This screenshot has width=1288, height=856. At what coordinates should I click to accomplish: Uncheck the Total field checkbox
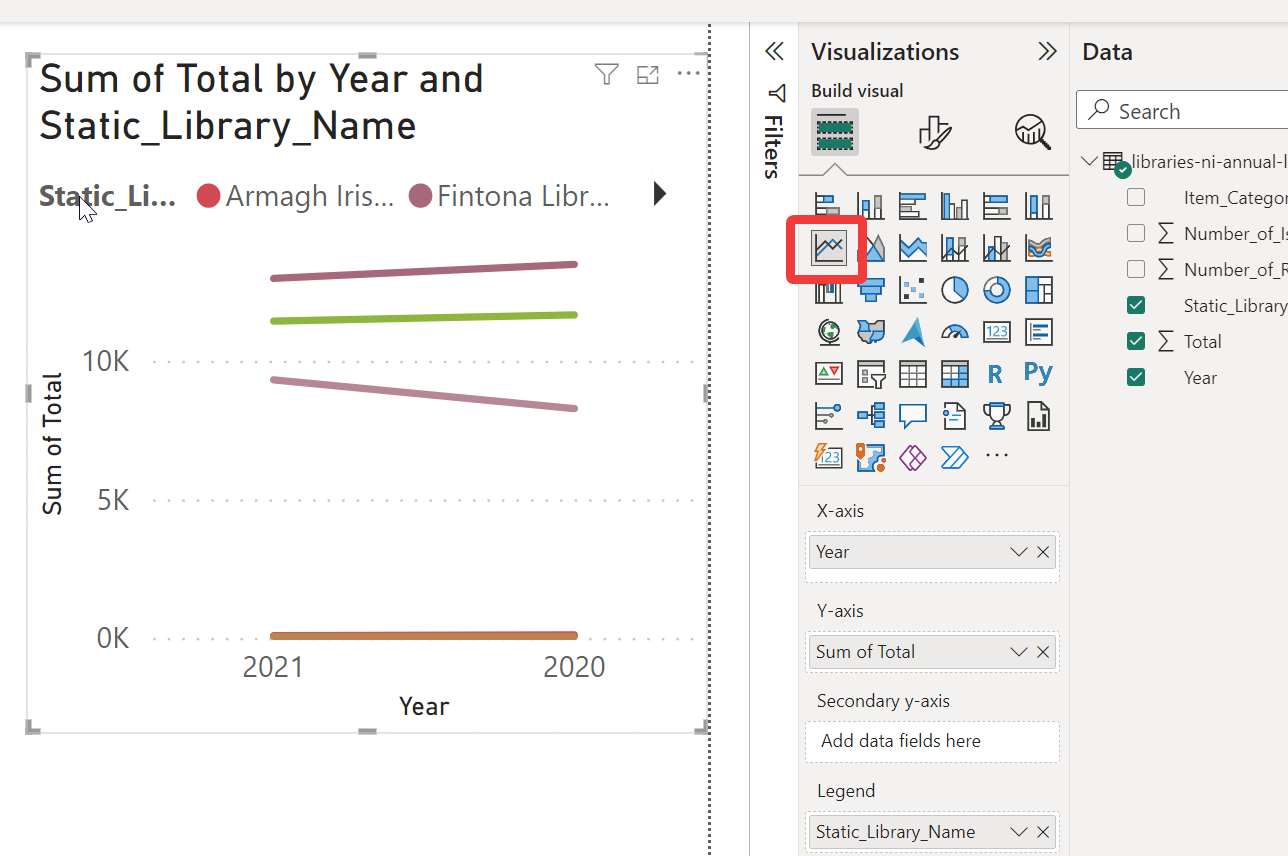[x=1136, y=341]
